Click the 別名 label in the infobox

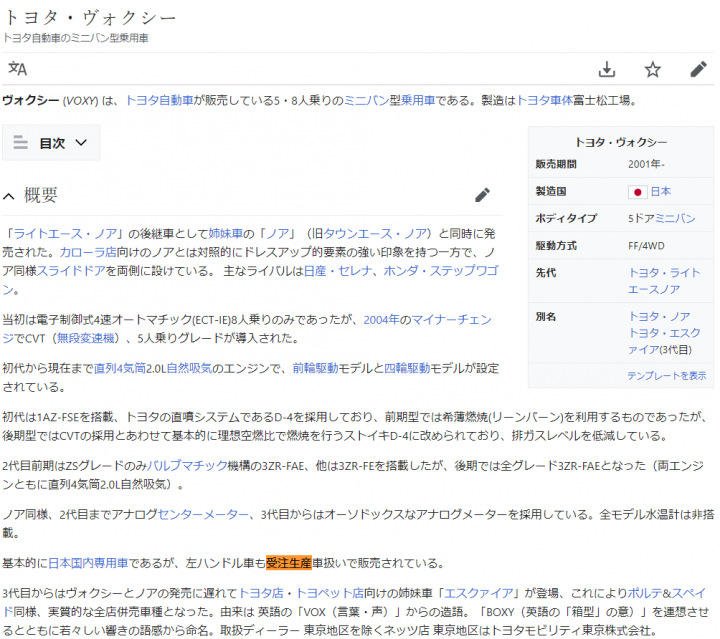click(x=546, y=317)
